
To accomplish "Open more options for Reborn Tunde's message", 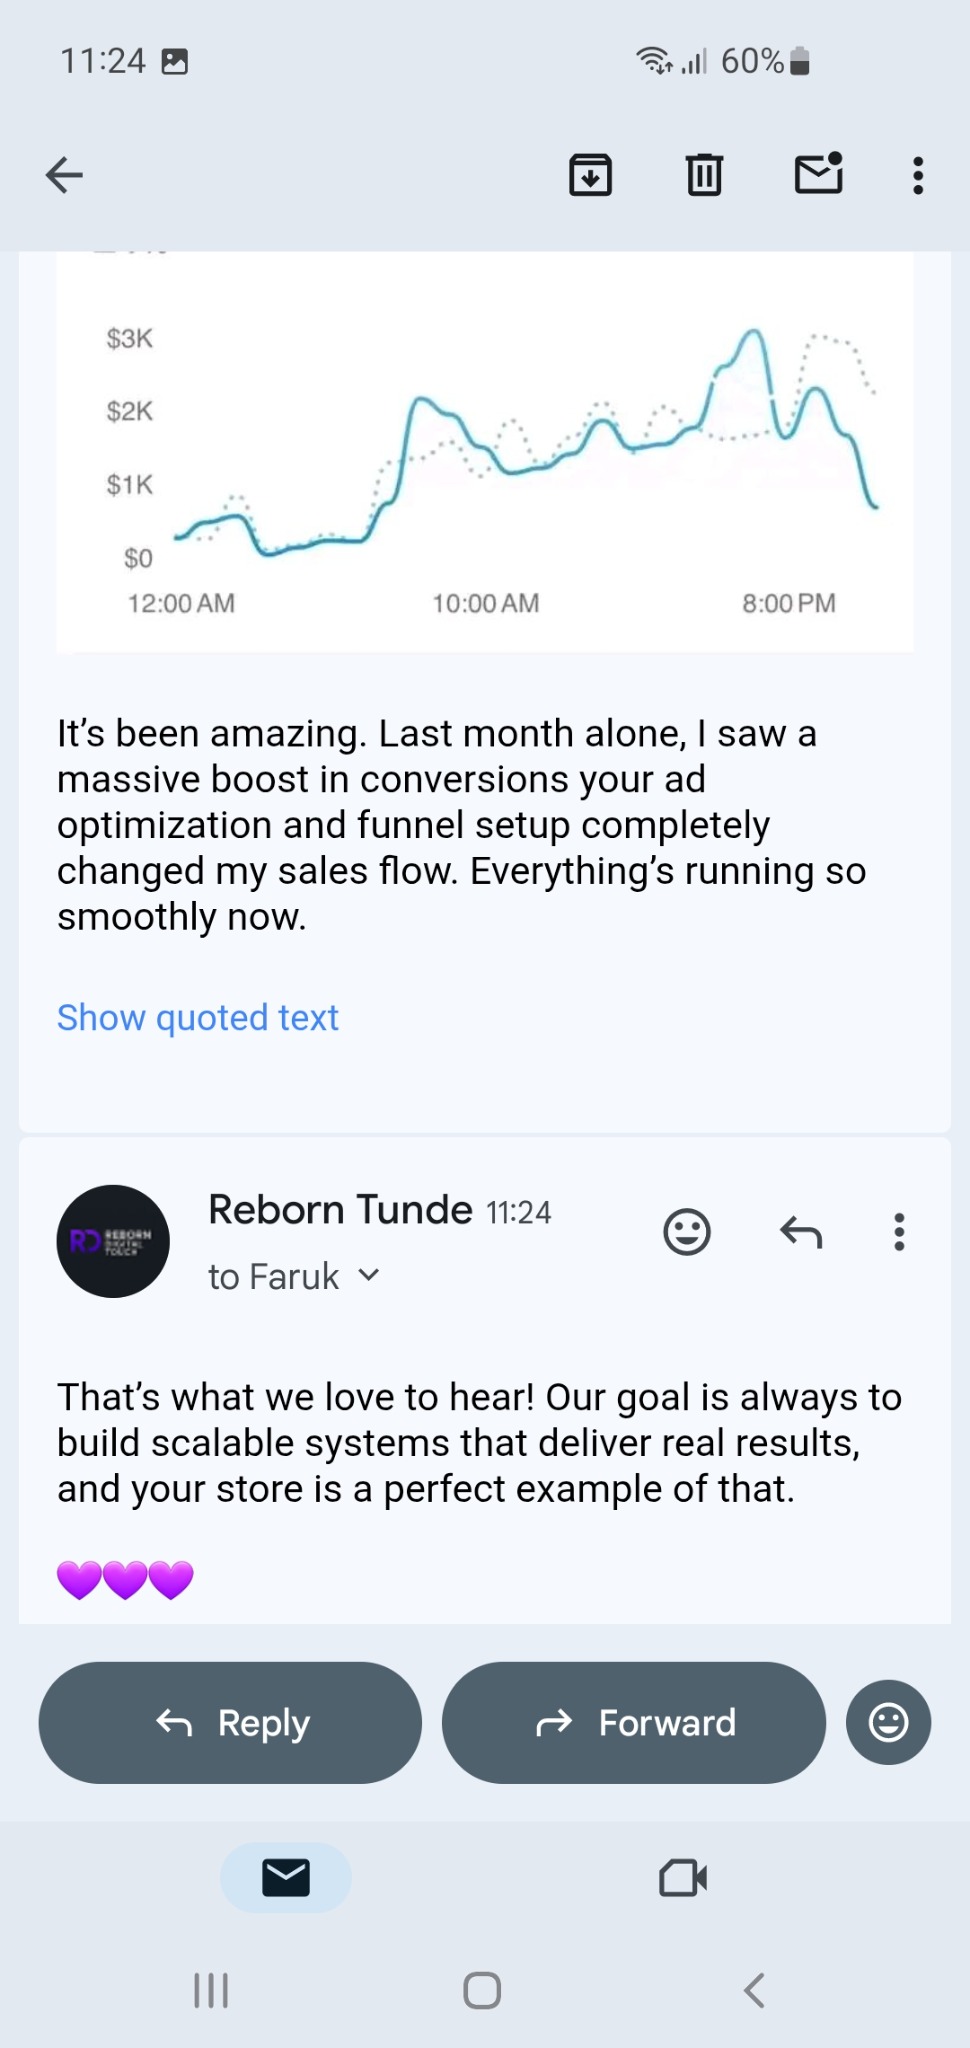I will [899, 1232].
